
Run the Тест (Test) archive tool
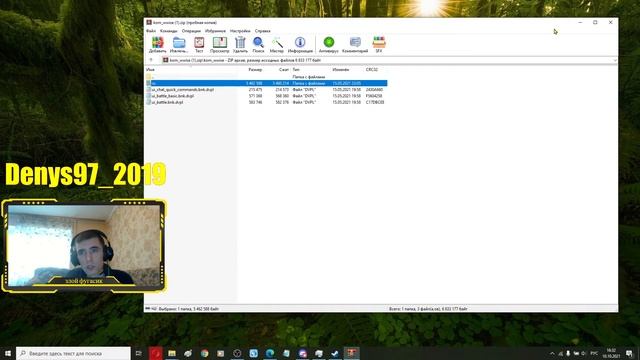(x=199, y=44)
